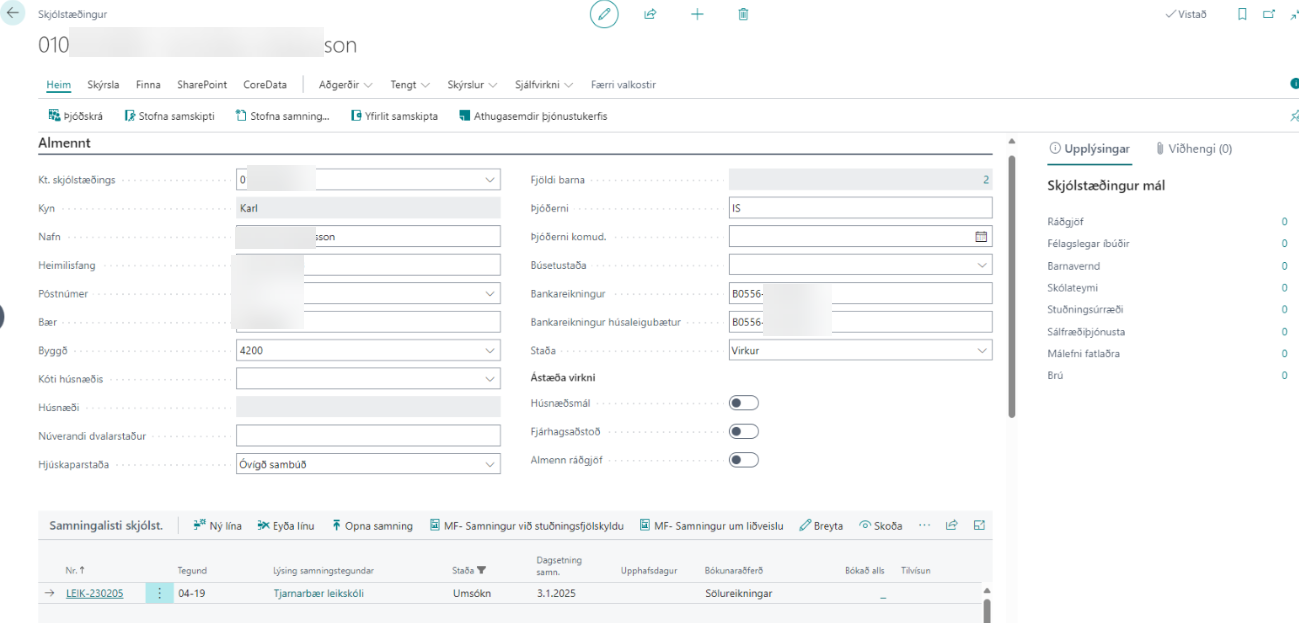
Task: Click the trash delete icon
Action: [743, 14]
